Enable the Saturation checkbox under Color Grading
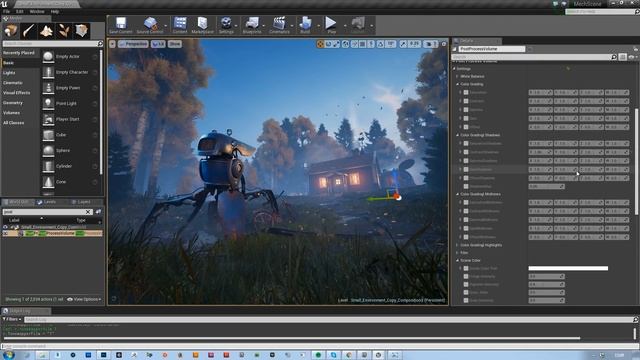This screenshot has width=640, height=360. coord(466,93)
